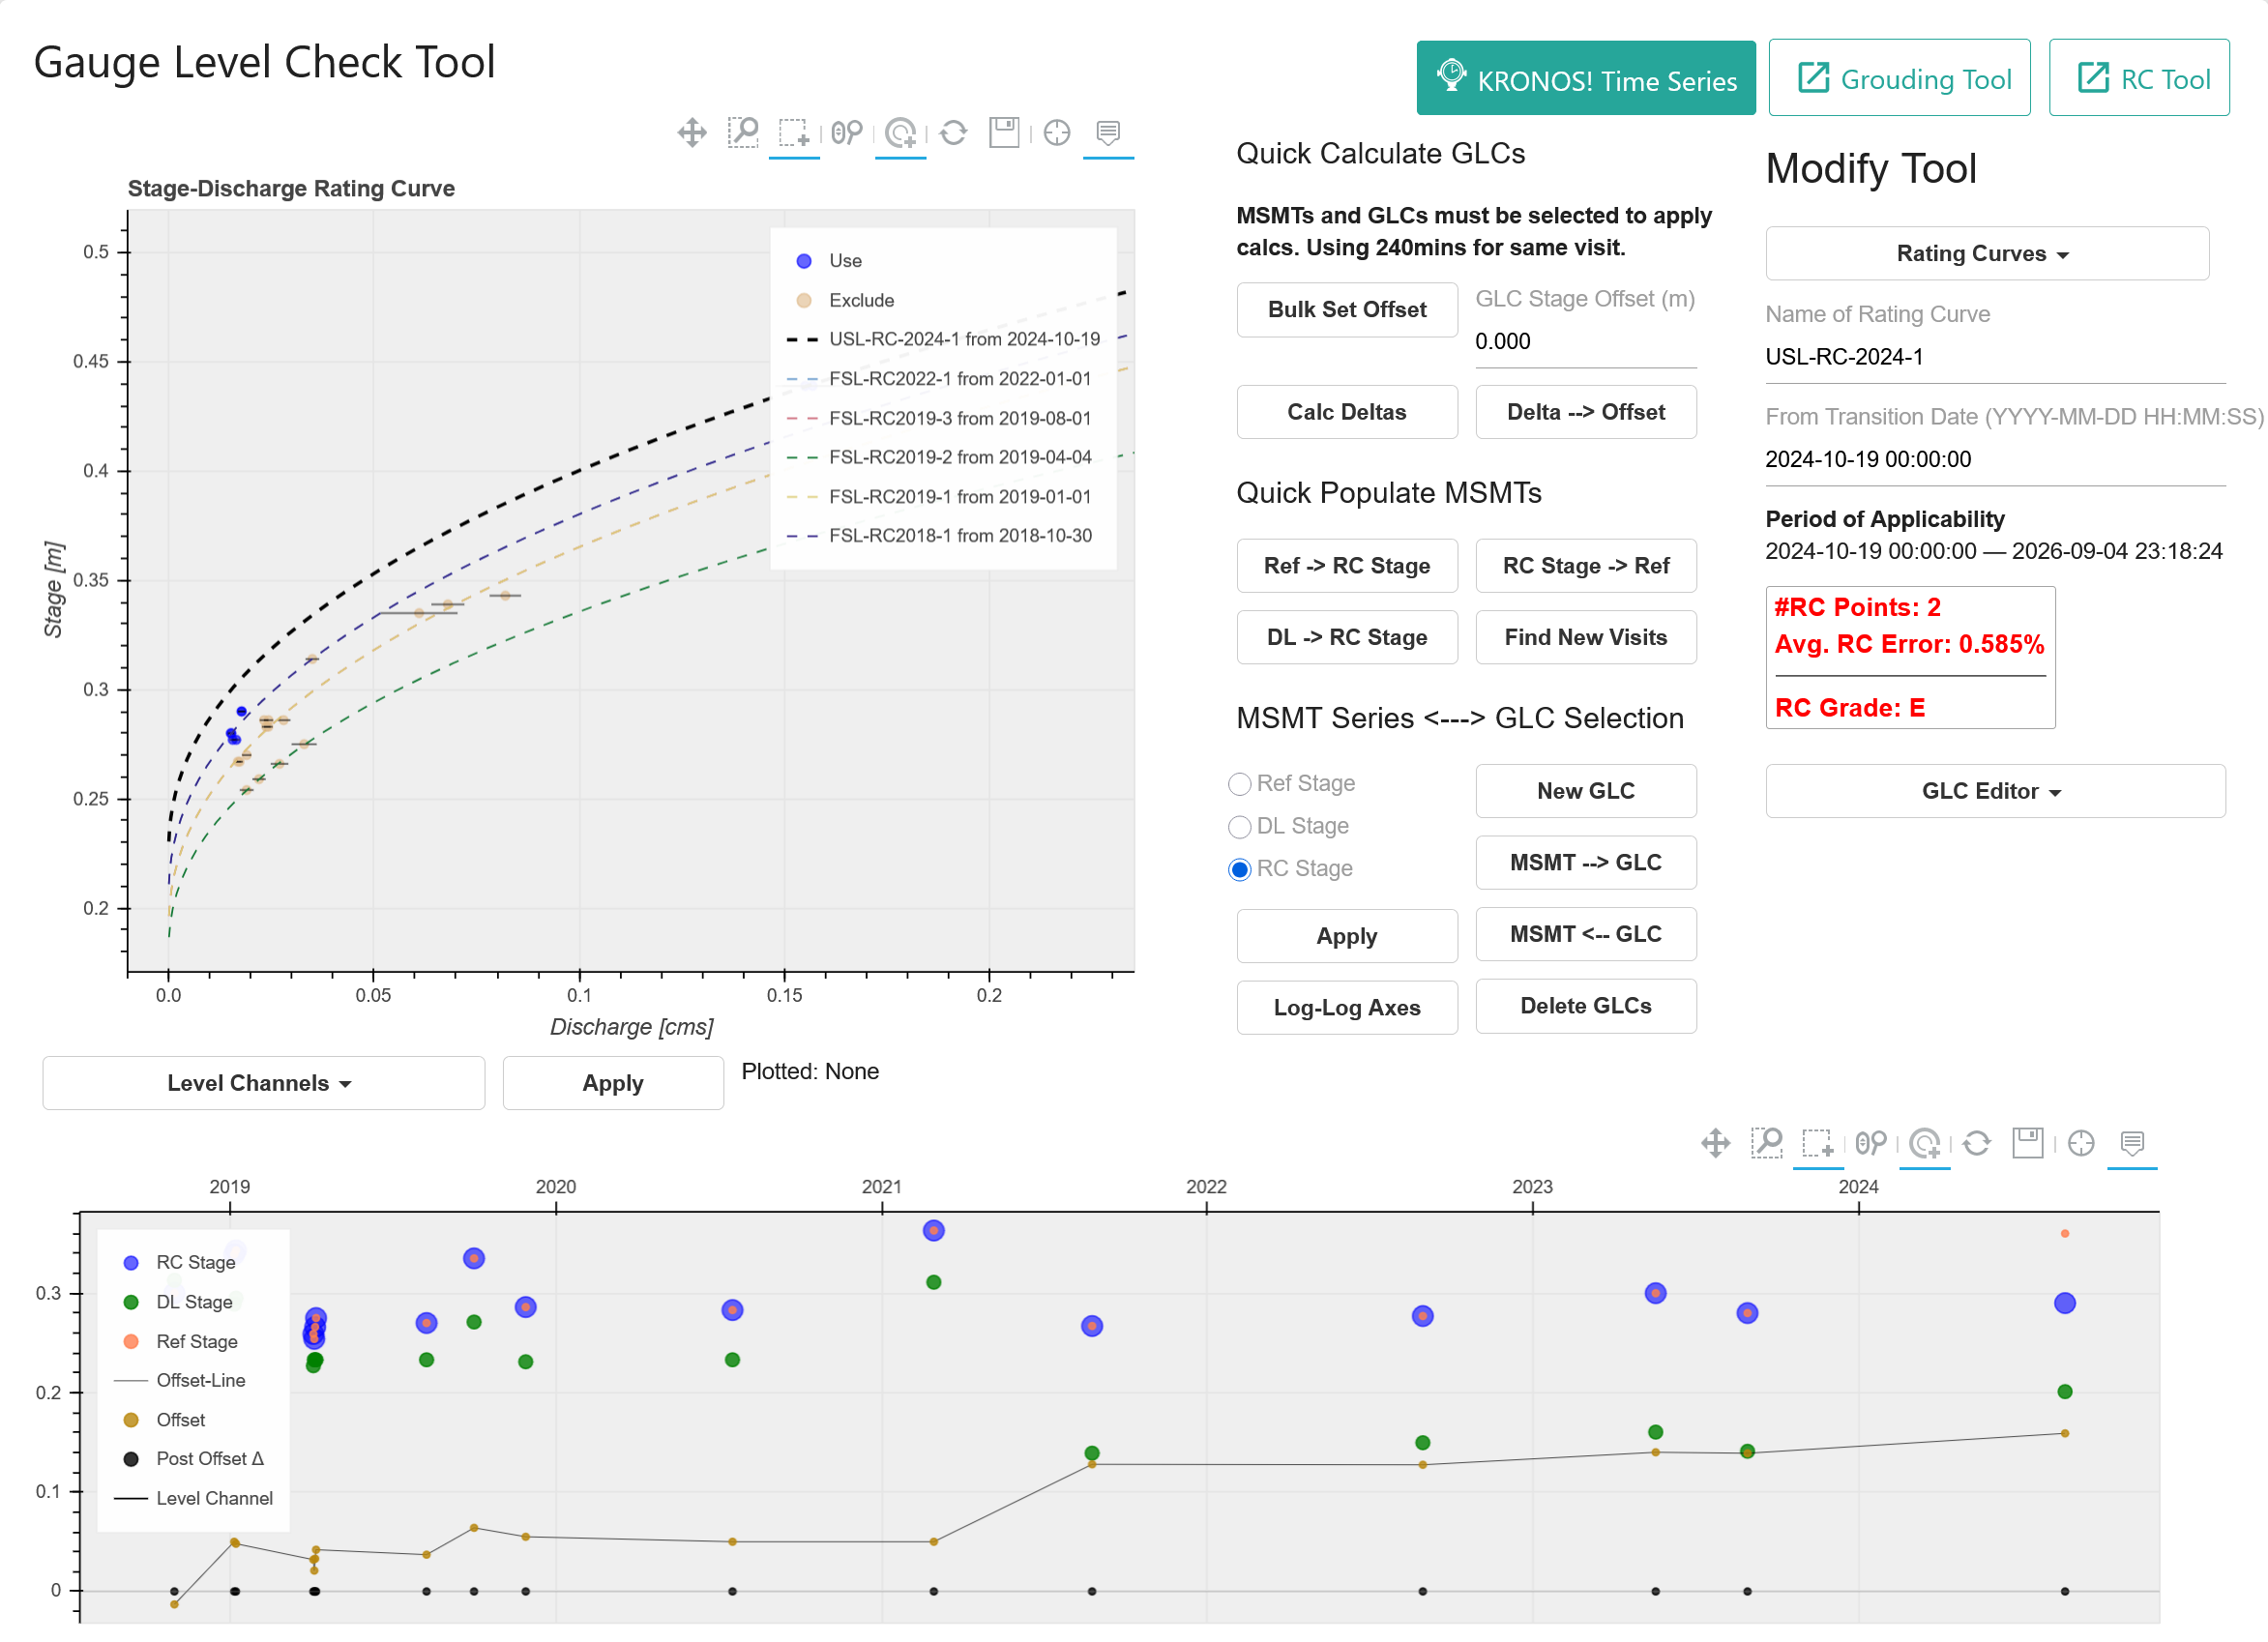Click the Bulk Set Offset button
The image size is (2268, 1642).
(1347, 310)
